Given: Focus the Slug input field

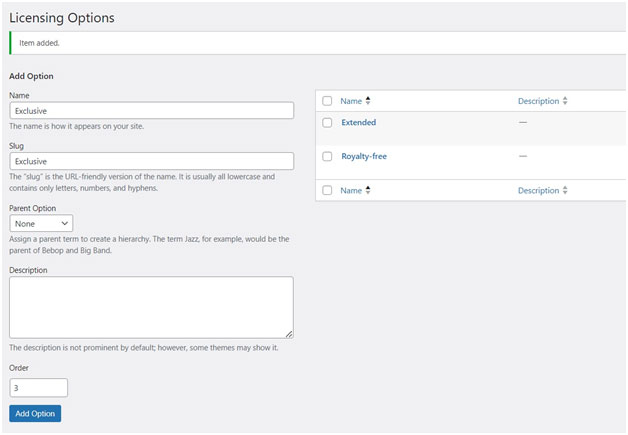Looking at the screenshot, I should coord(151,161).
